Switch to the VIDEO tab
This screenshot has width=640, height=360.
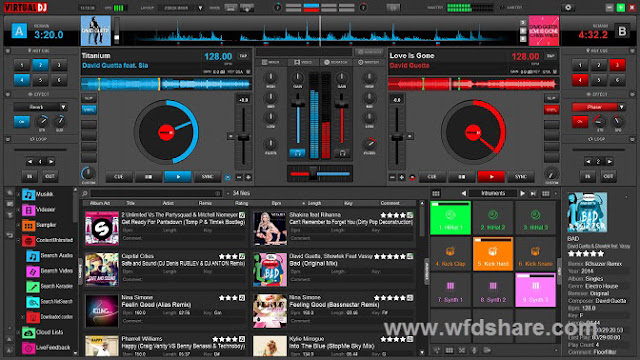[303, 62]
